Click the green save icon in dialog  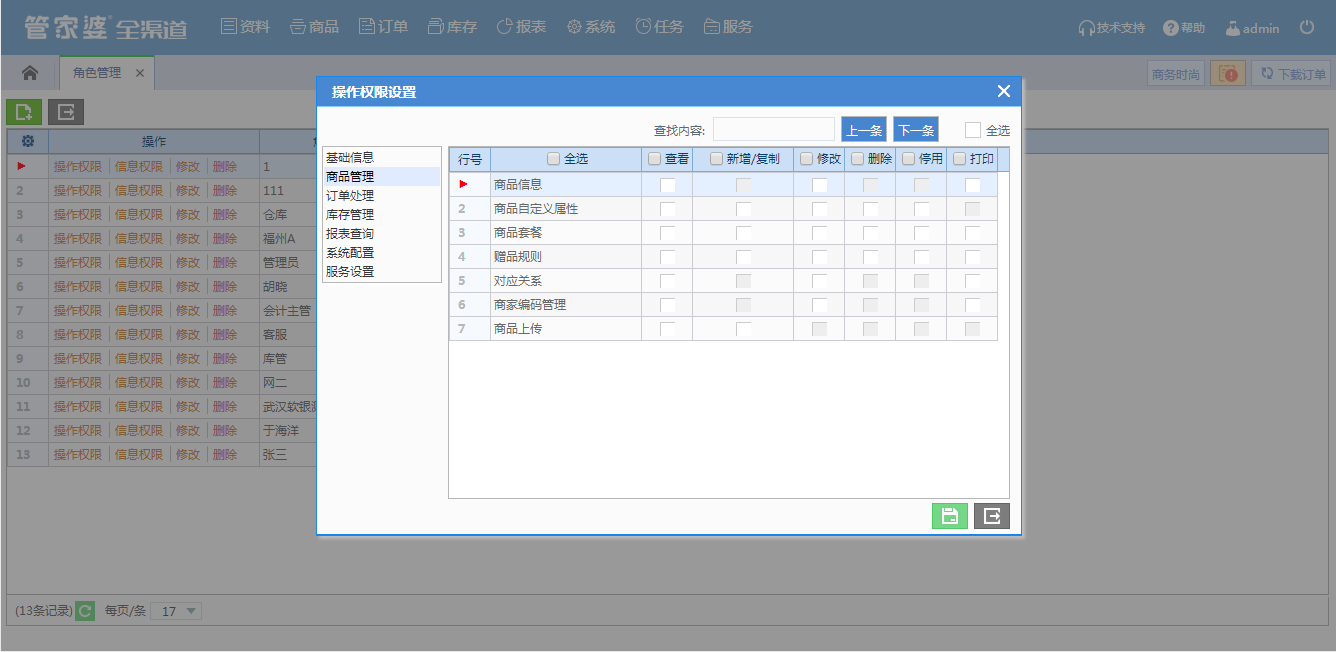pos(950,516)
